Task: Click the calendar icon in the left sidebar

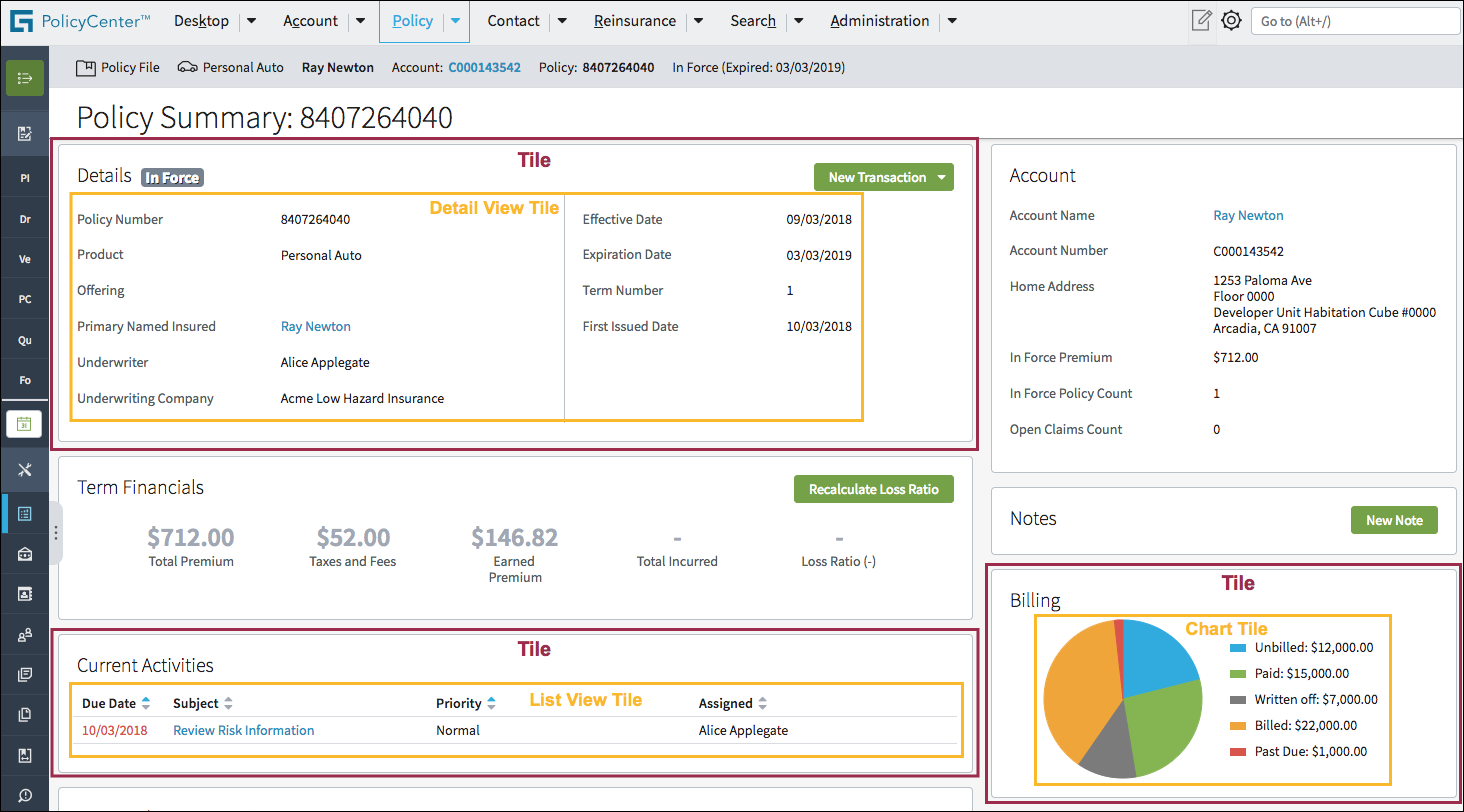Action: tap(24, 423)
